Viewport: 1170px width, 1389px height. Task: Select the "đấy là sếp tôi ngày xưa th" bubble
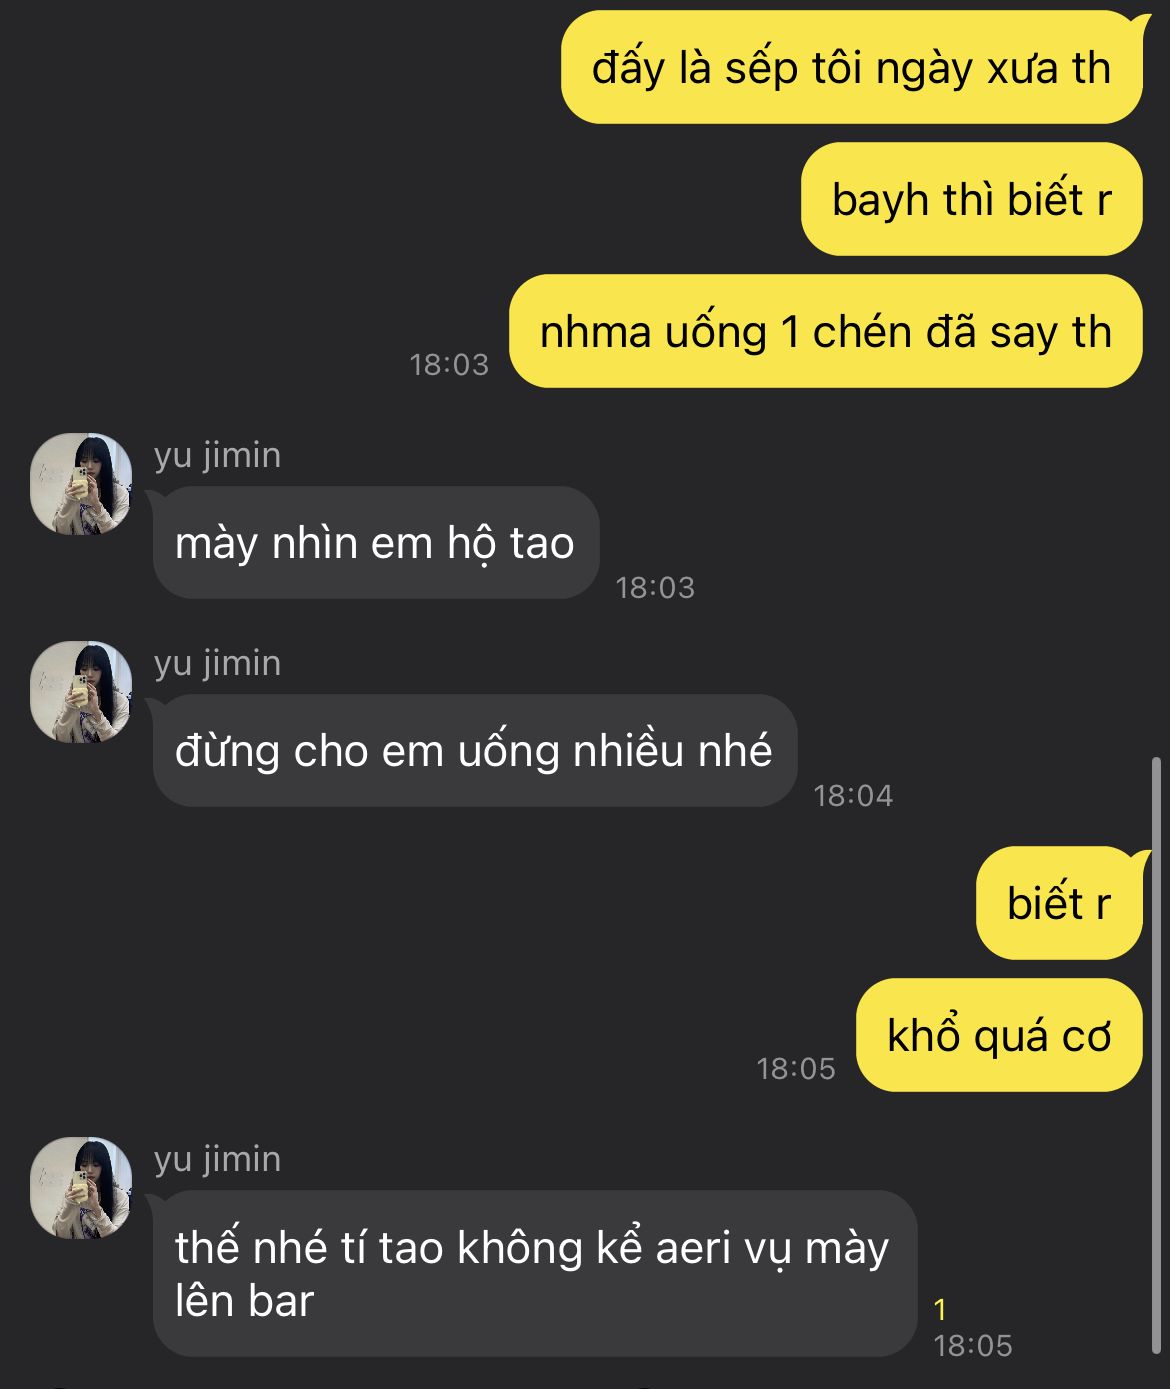tap(851, 68)
